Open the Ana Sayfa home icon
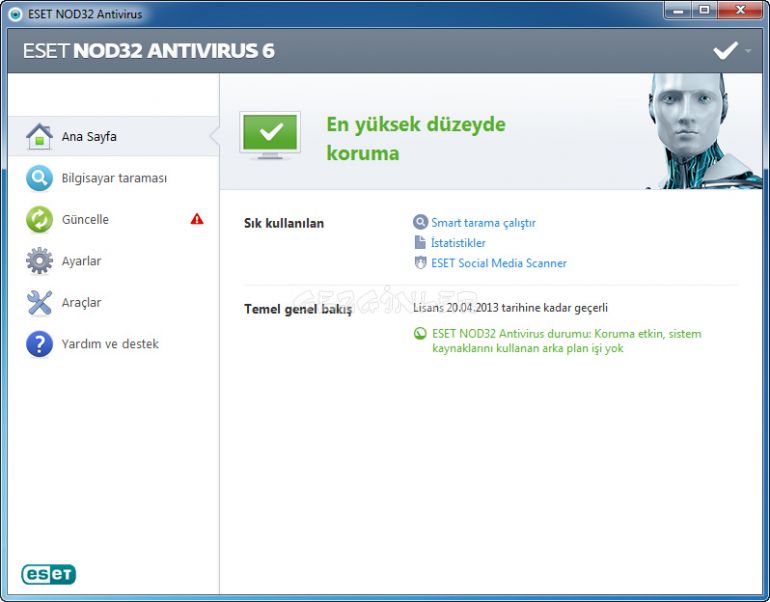770x602 pixels. (x=39, y=137)
